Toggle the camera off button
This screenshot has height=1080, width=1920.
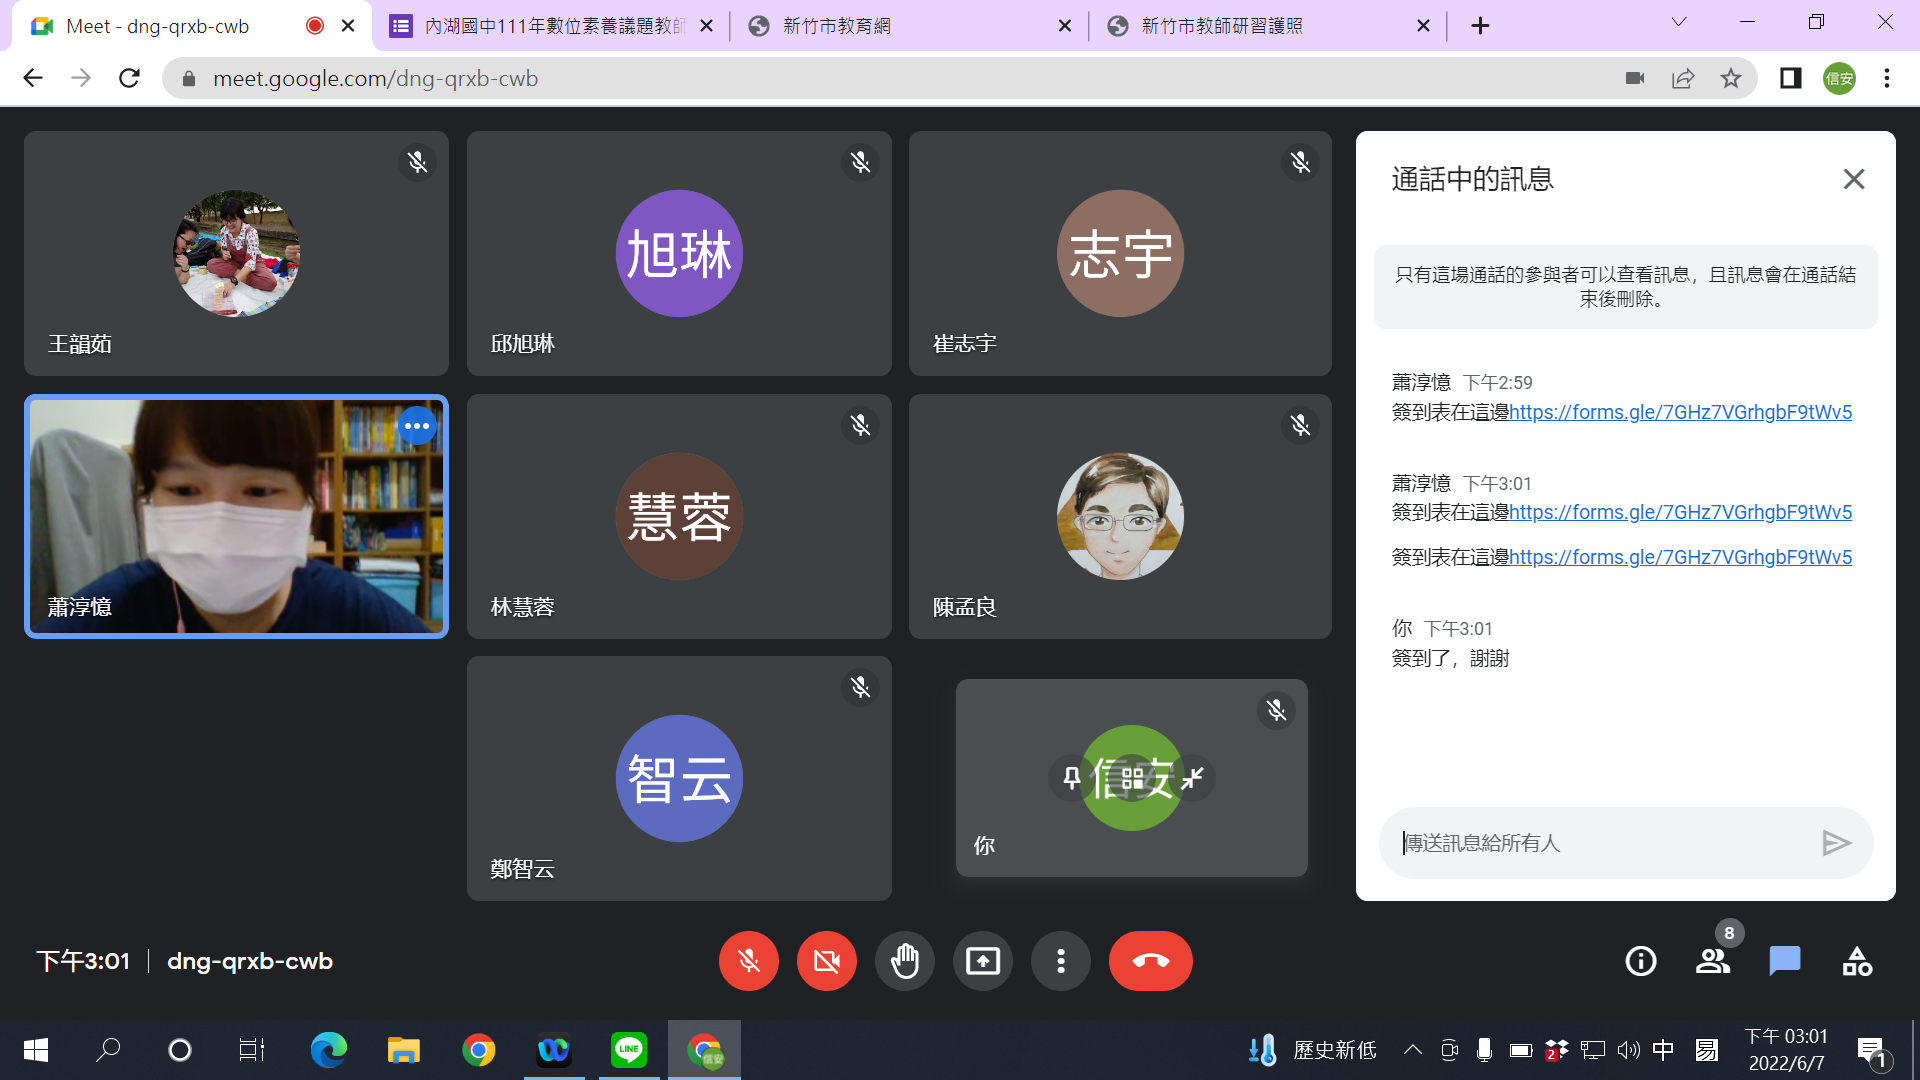(826, 961)
